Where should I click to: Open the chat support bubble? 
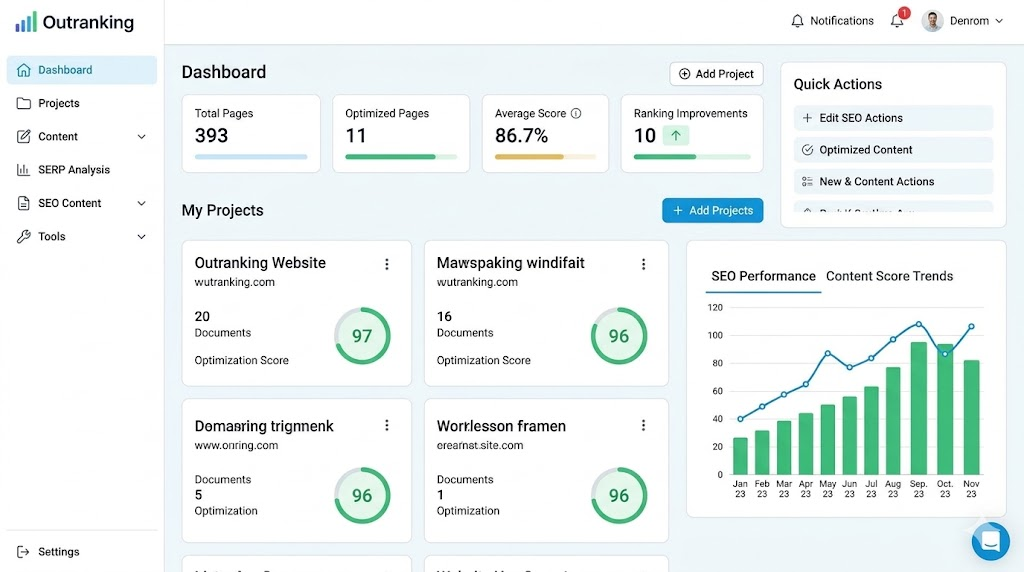990,541
